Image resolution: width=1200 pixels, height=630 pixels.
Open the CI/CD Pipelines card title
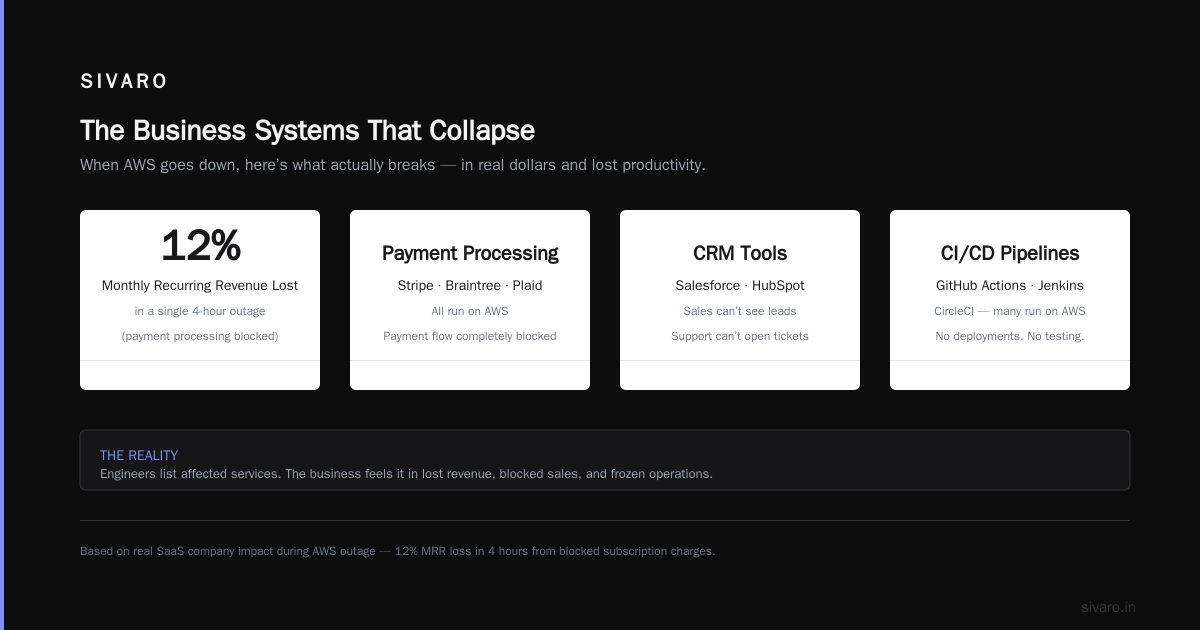[x=1010, y=254]
